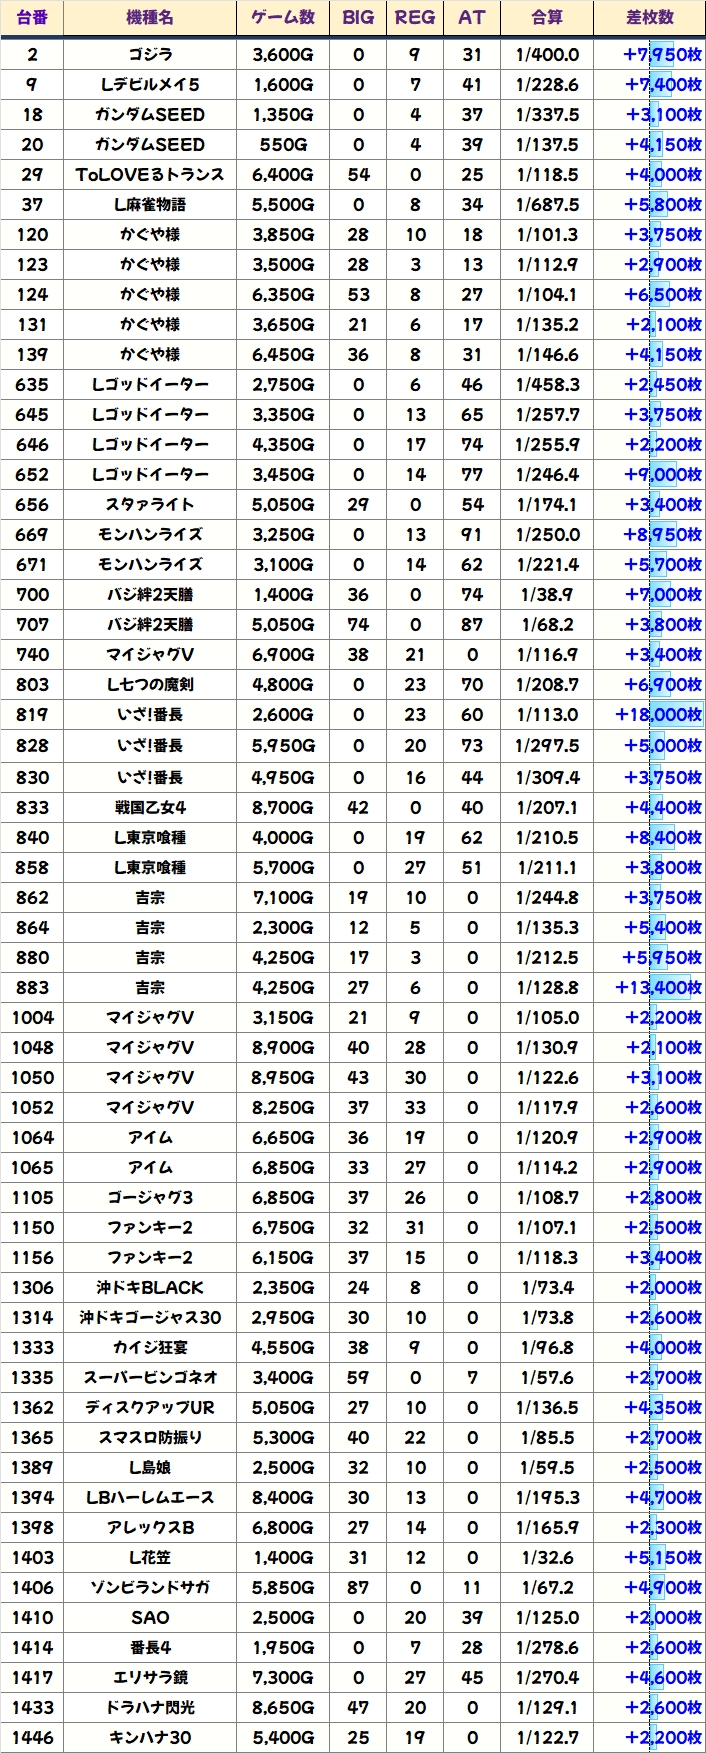
Task: Click the +9,000枚 difference value
Action: (x=663, y=475)
